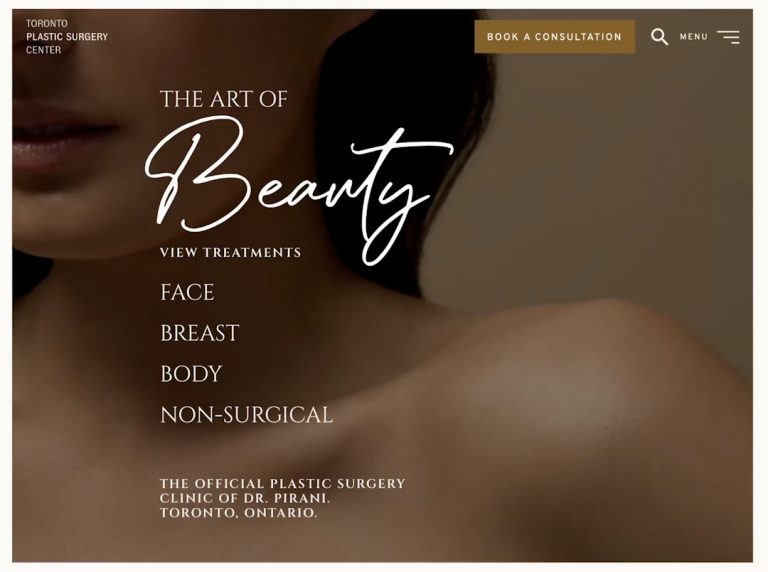Click the MENU label
This screenshot has height=572, width=768.
click(x=694, y=37)
